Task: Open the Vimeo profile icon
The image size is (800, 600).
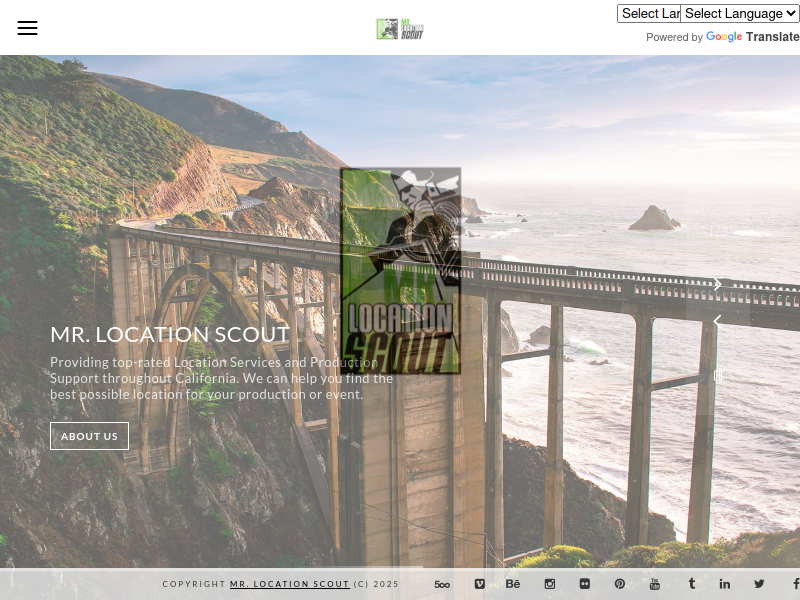Action: tap(479, 584)
